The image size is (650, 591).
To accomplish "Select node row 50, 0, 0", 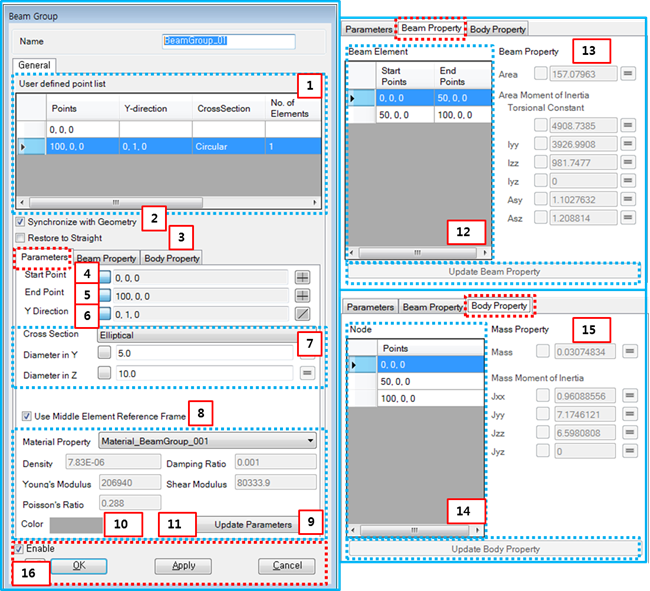I will 416,381.
